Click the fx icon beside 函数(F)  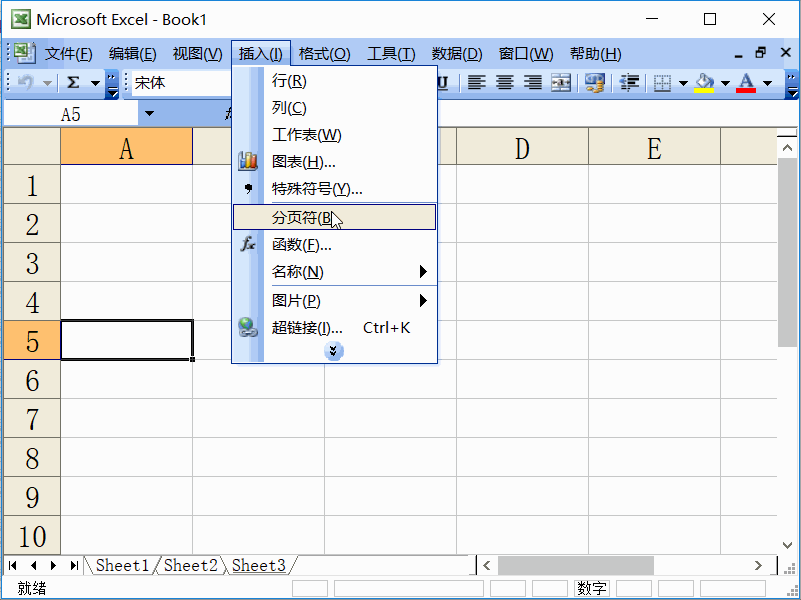248,244
